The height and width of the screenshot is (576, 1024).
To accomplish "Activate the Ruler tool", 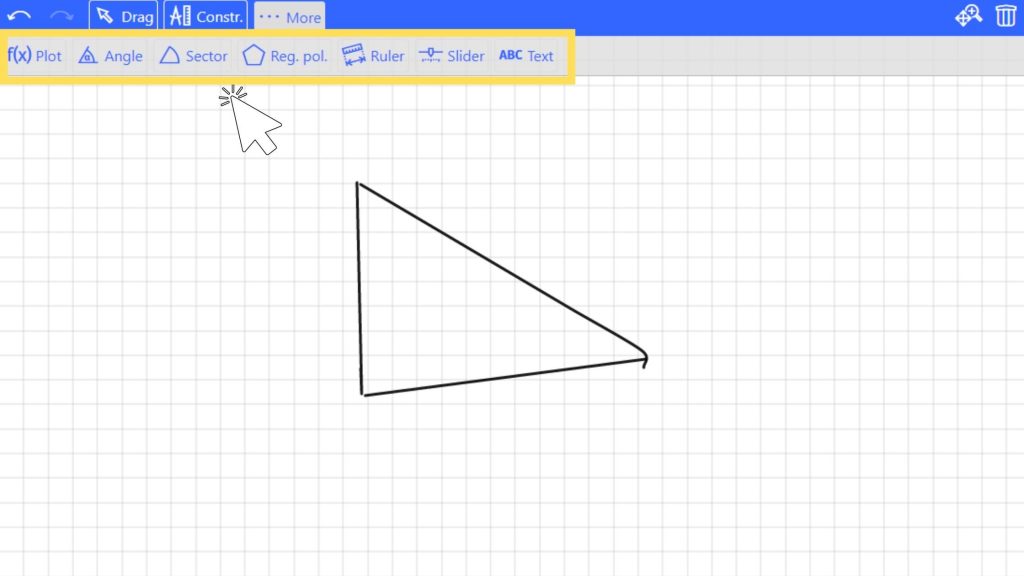I will pyautogui.click(x=374, y=56).
